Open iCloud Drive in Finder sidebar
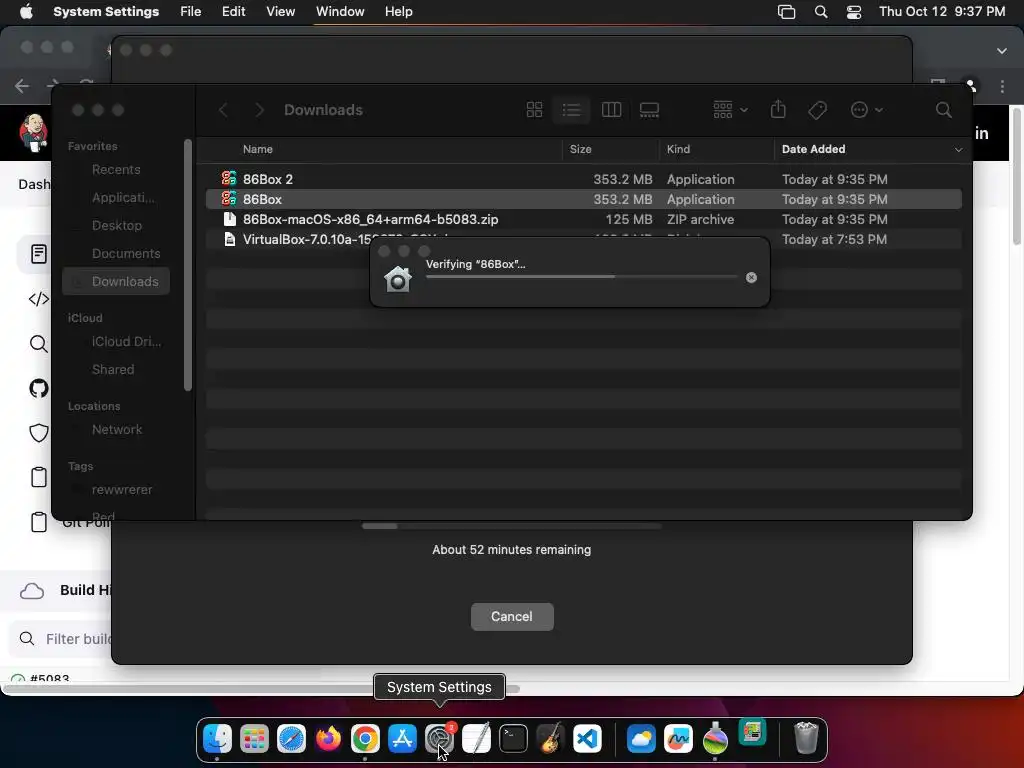 coord(116,342)
